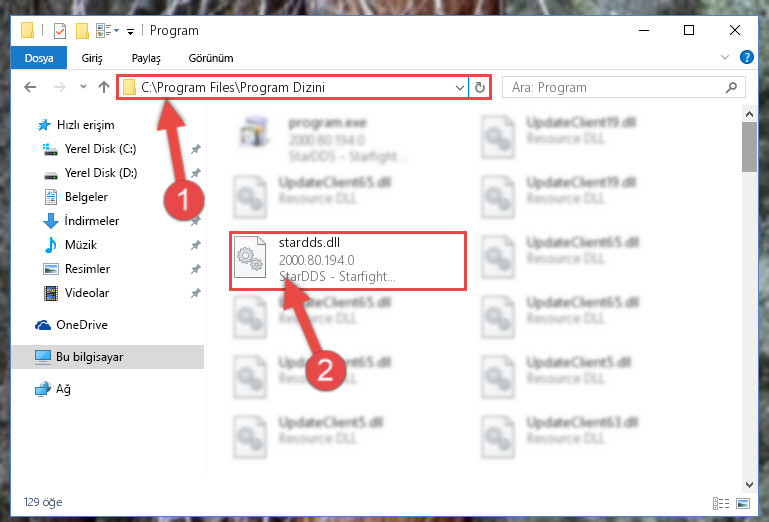
Task: Switch to details view icon in status bar
Action: tap(721, 503)
